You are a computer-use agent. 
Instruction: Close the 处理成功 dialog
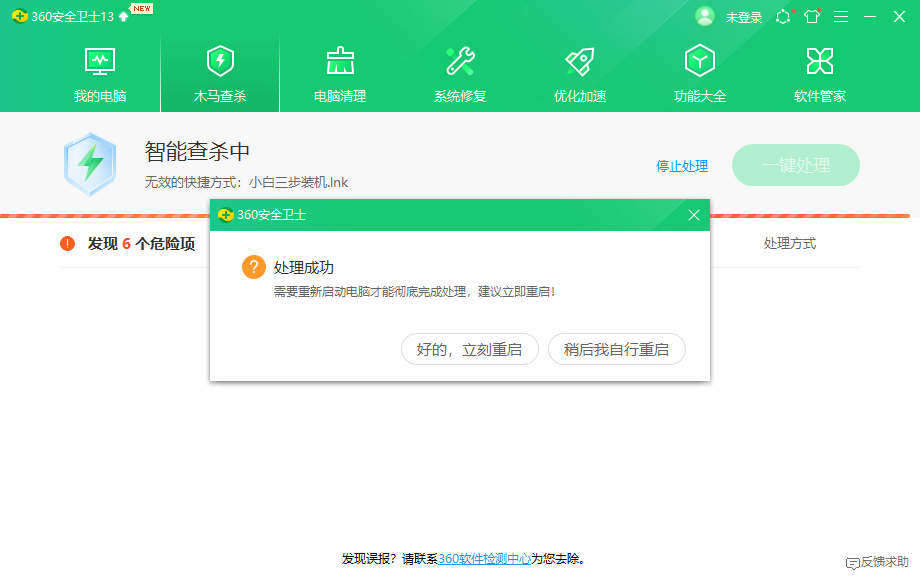[x=693, y=215]
